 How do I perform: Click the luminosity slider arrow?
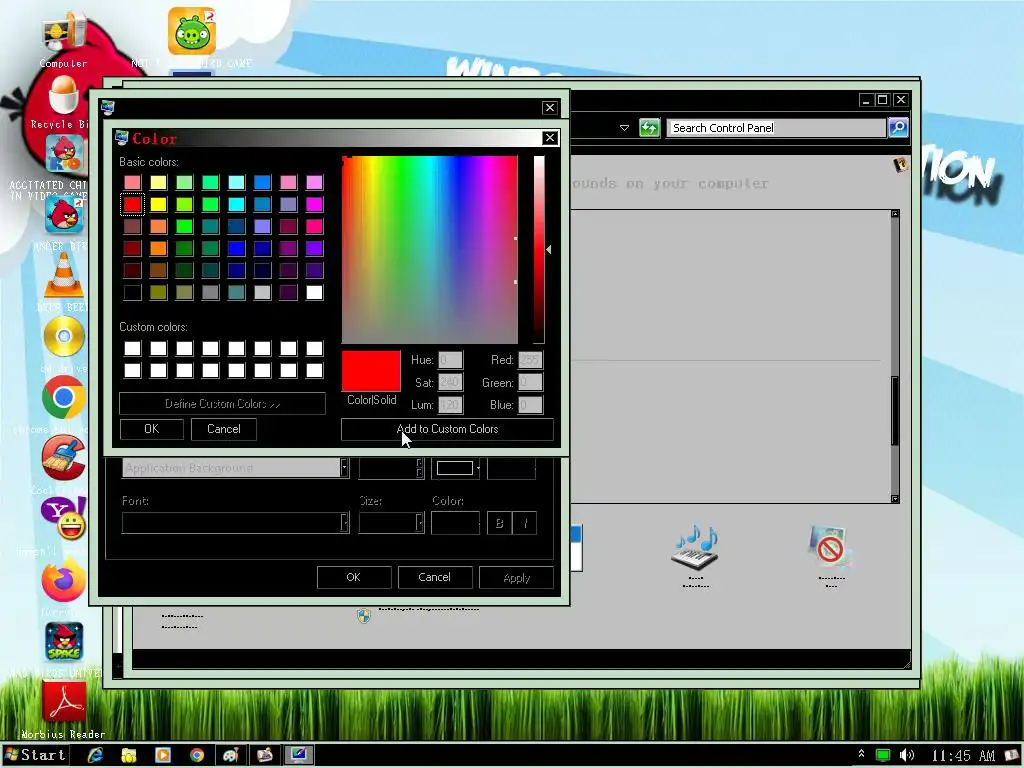tap(549, 249)
